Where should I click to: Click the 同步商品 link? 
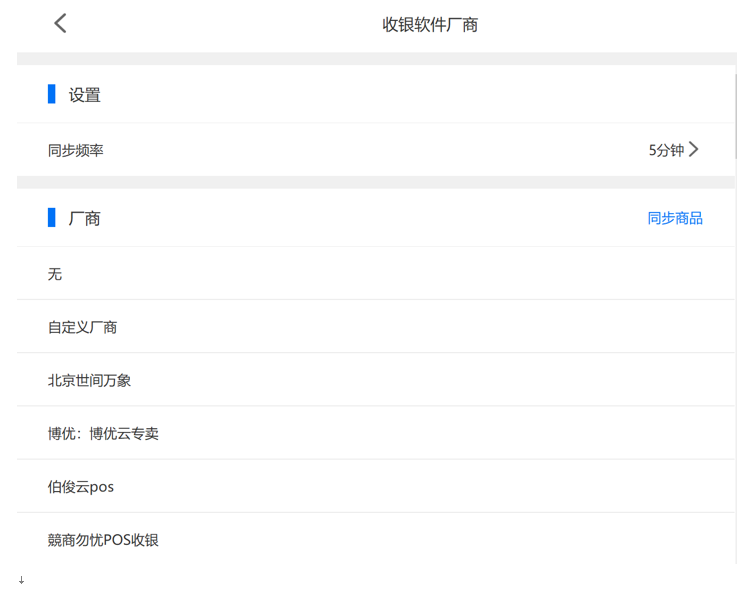(x=675, y=218)
